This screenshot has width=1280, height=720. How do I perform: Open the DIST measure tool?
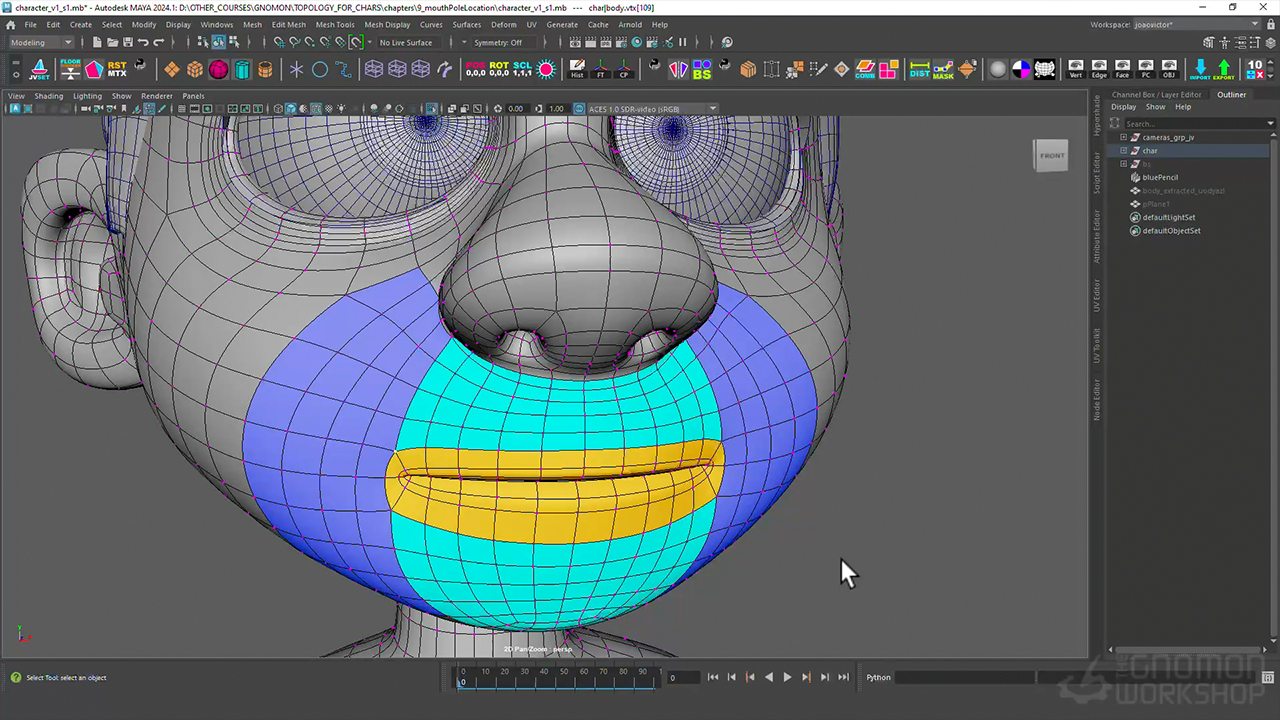pos(919,69)
